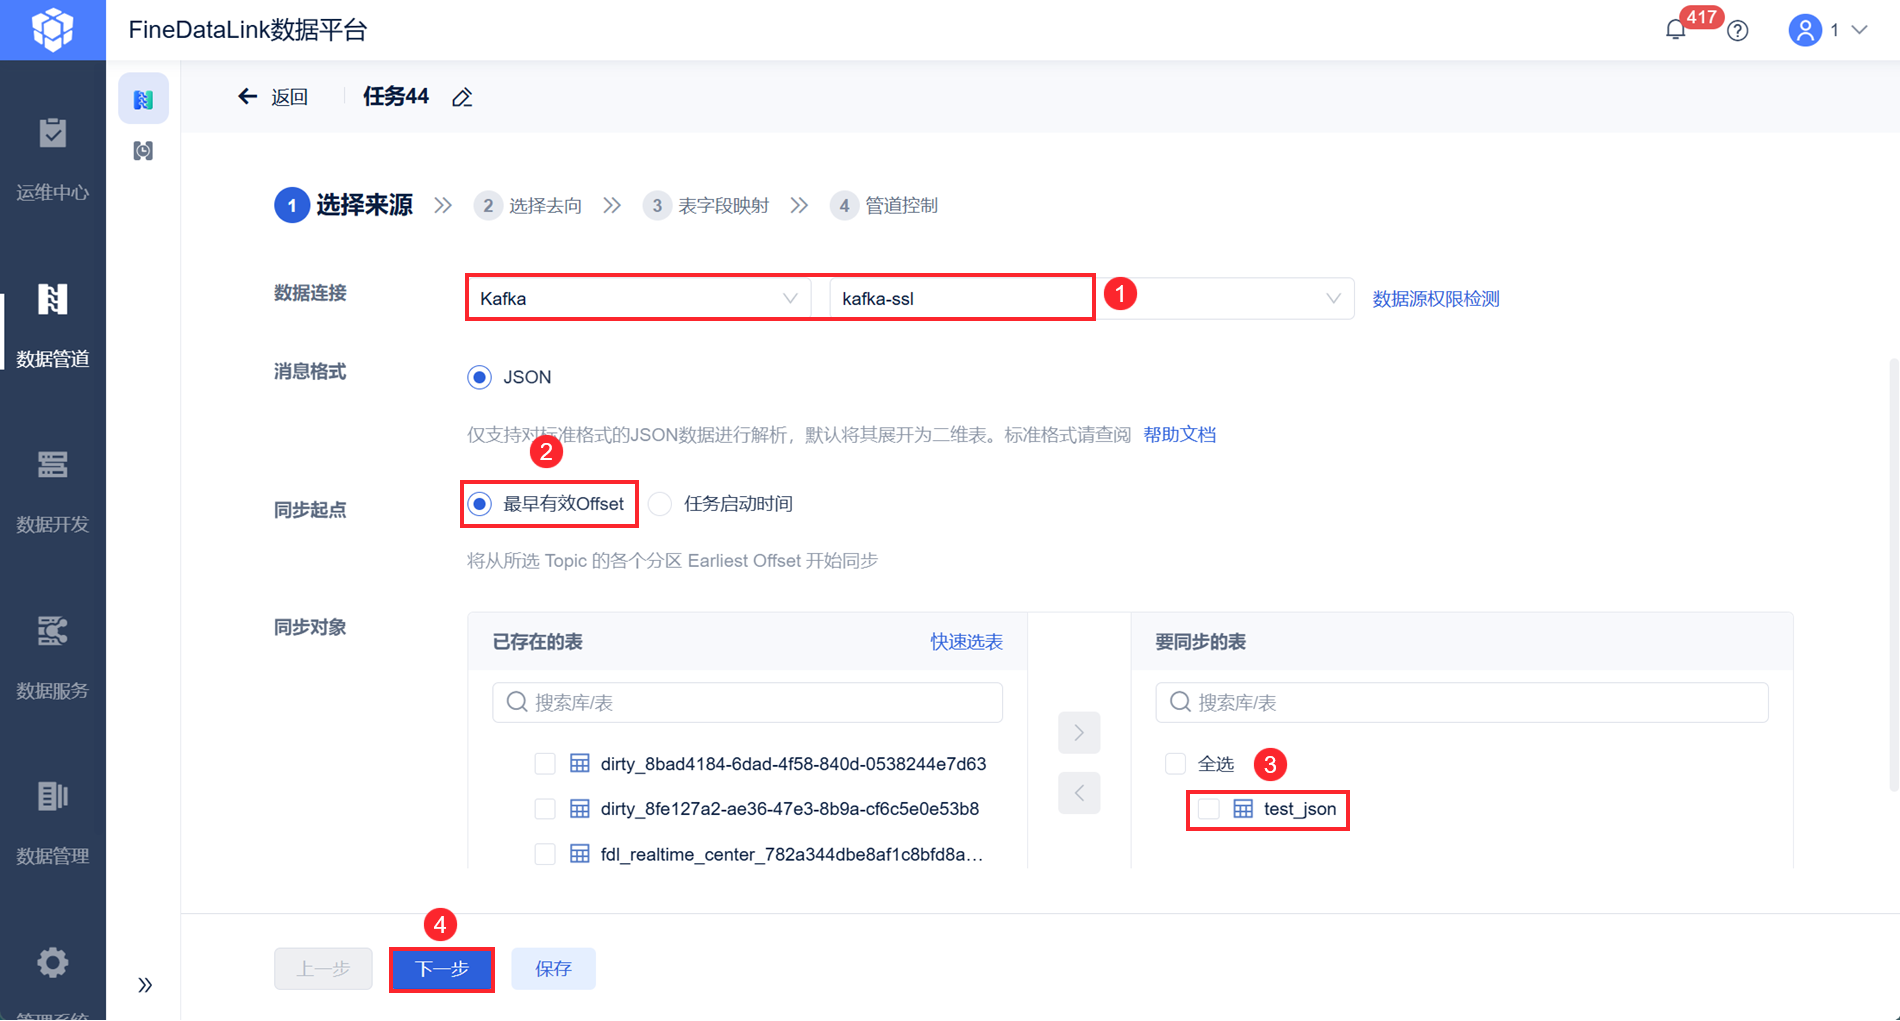Open 数据管道 in the sidebar
The height and width of the screenshot is (1021, 1900).
52,326
